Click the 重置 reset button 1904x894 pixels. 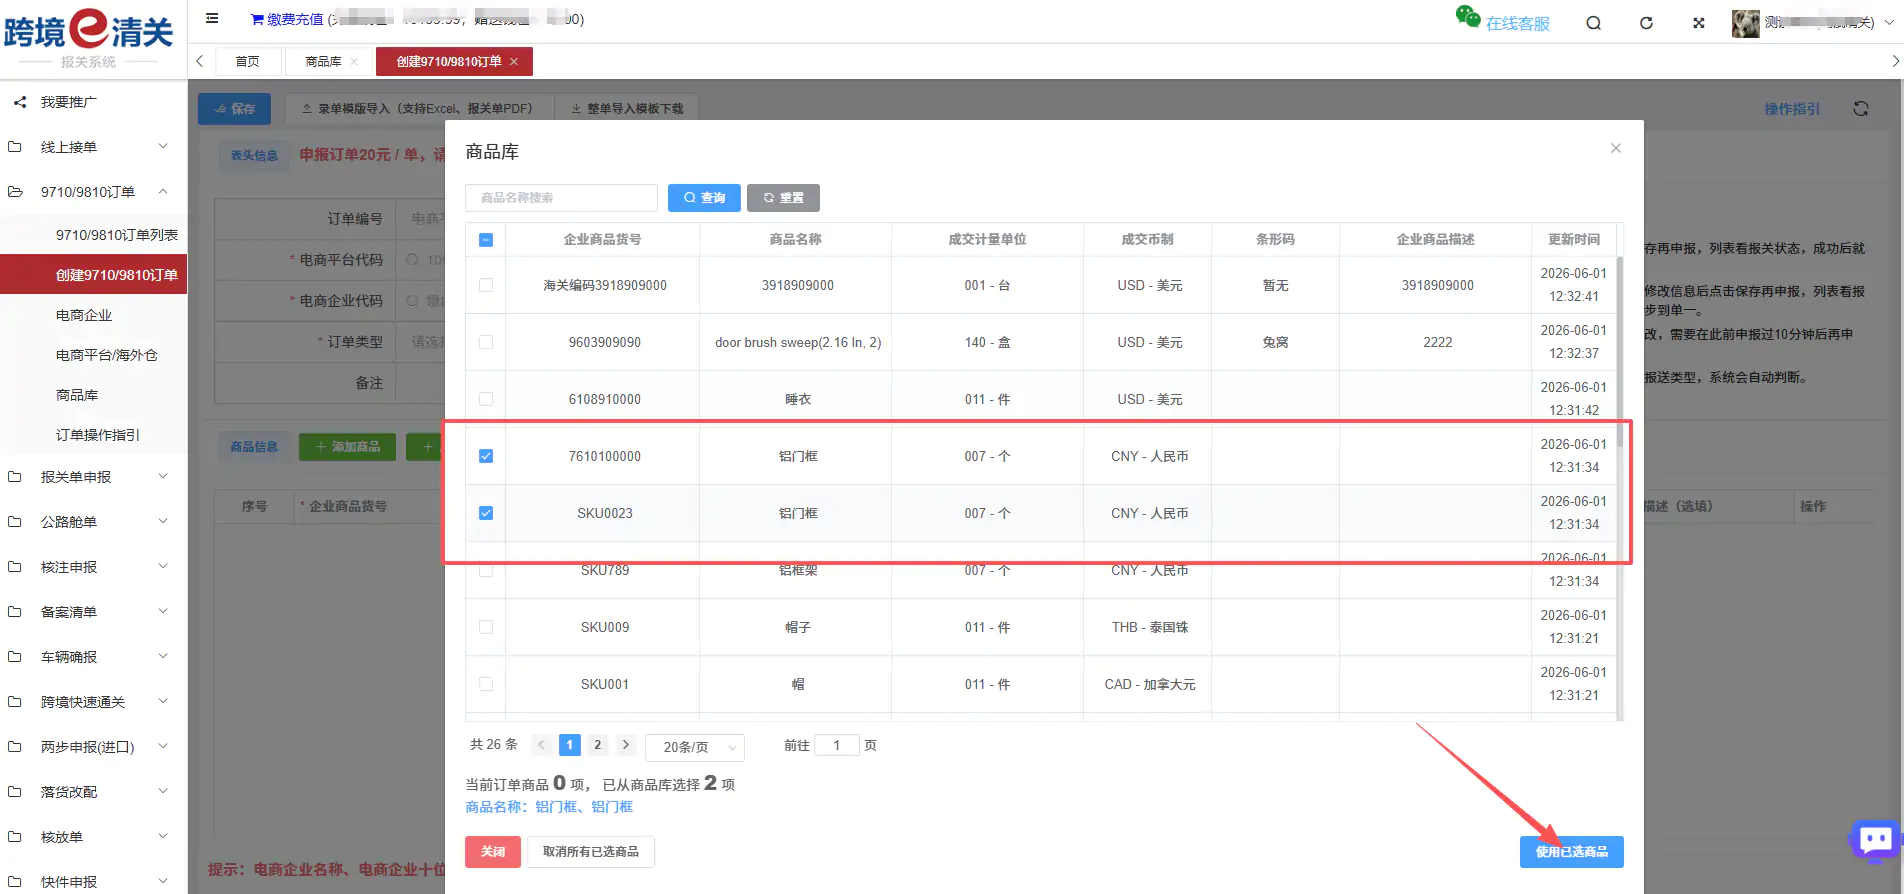[x=783, y=198]
